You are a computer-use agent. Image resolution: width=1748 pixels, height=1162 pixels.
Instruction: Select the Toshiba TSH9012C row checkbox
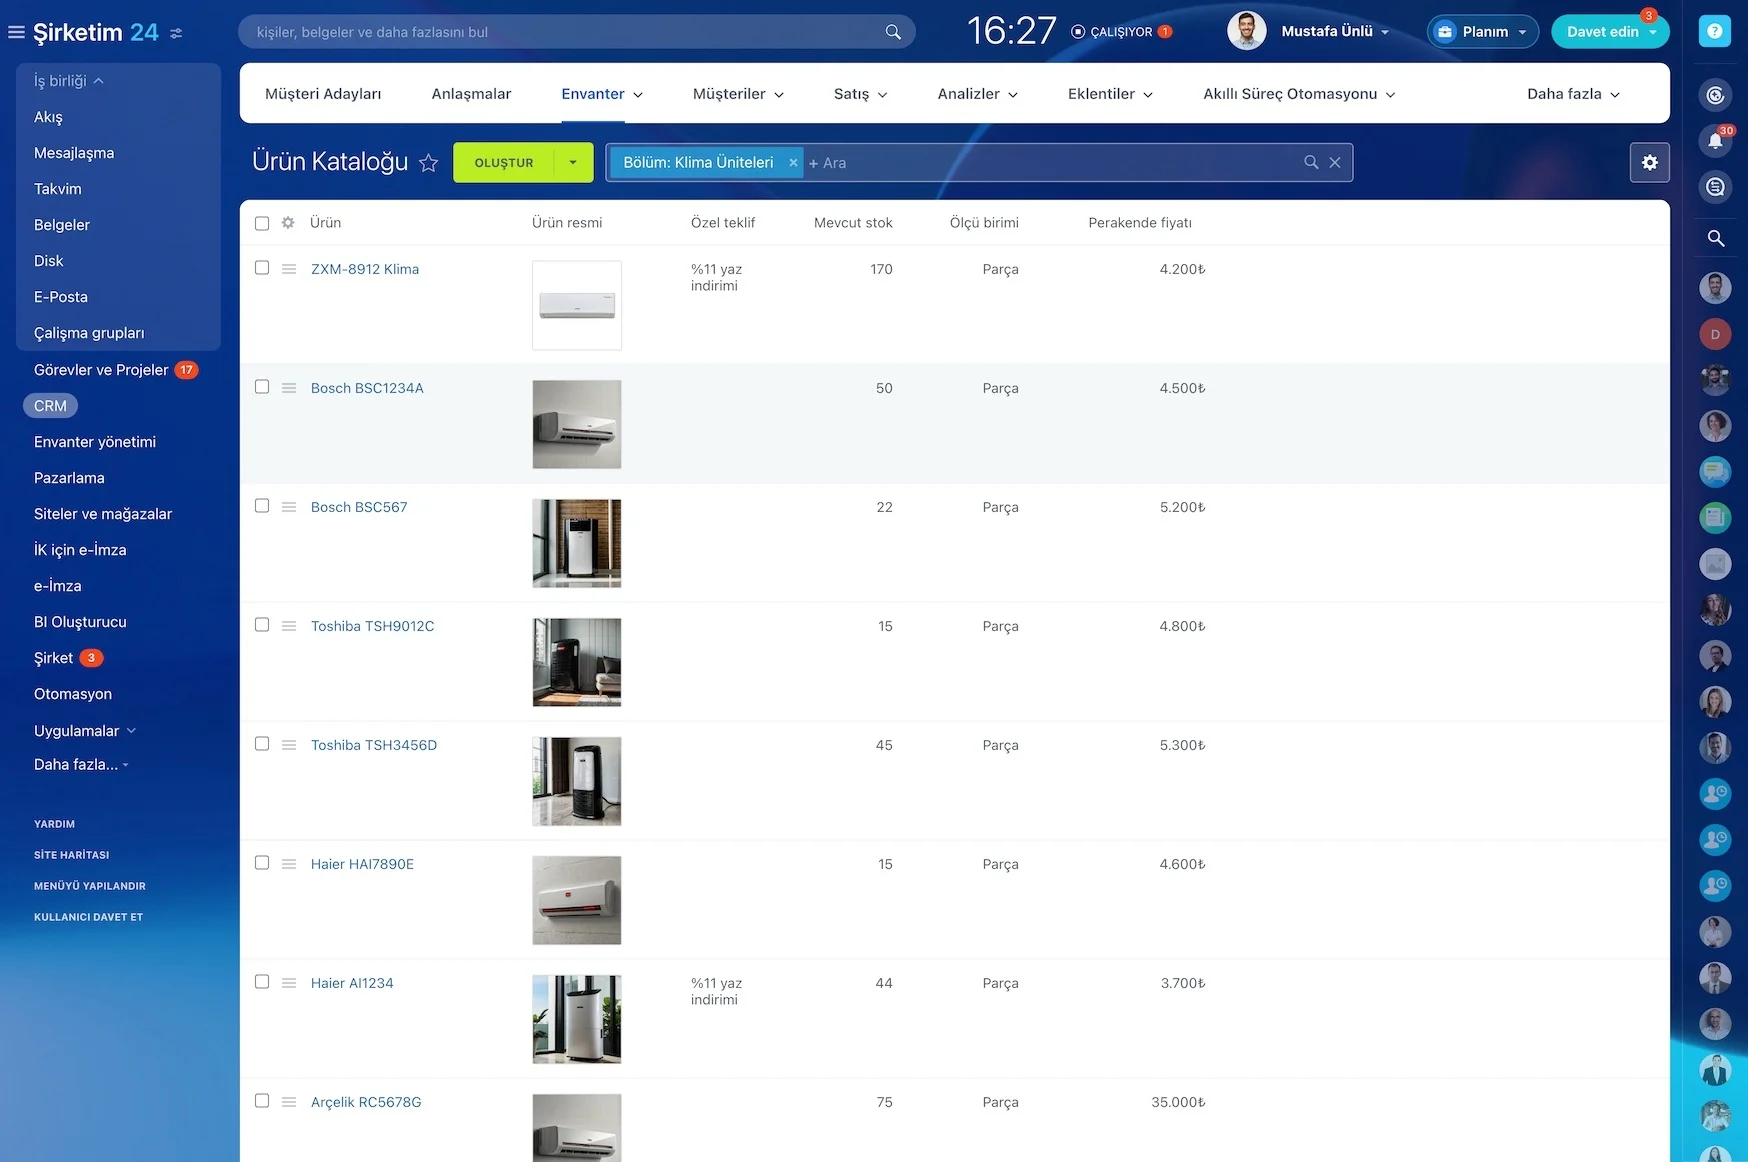[x=262, y=625]
